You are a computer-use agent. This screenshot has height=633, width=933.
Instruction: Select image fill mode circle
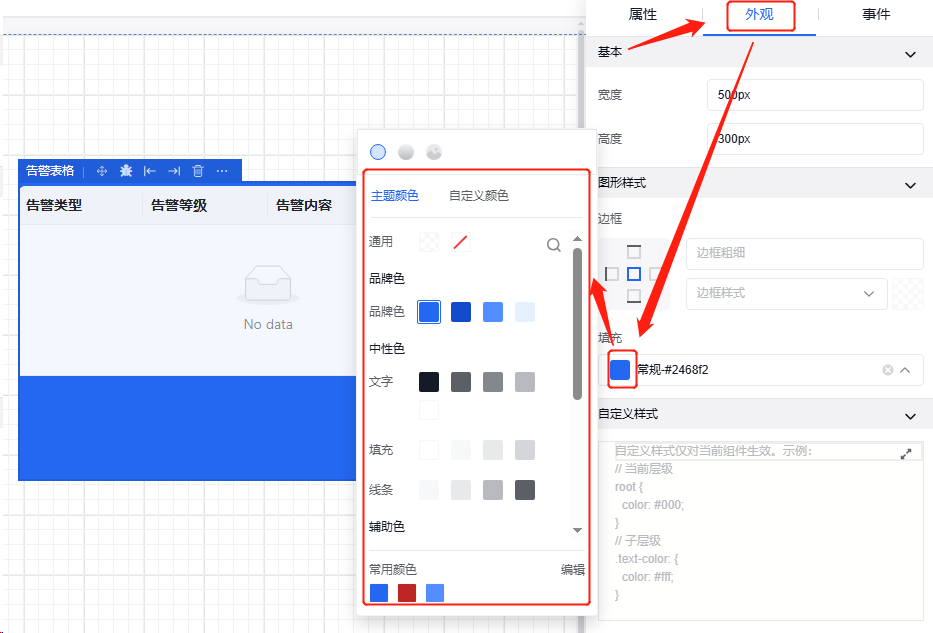(434, 152)
